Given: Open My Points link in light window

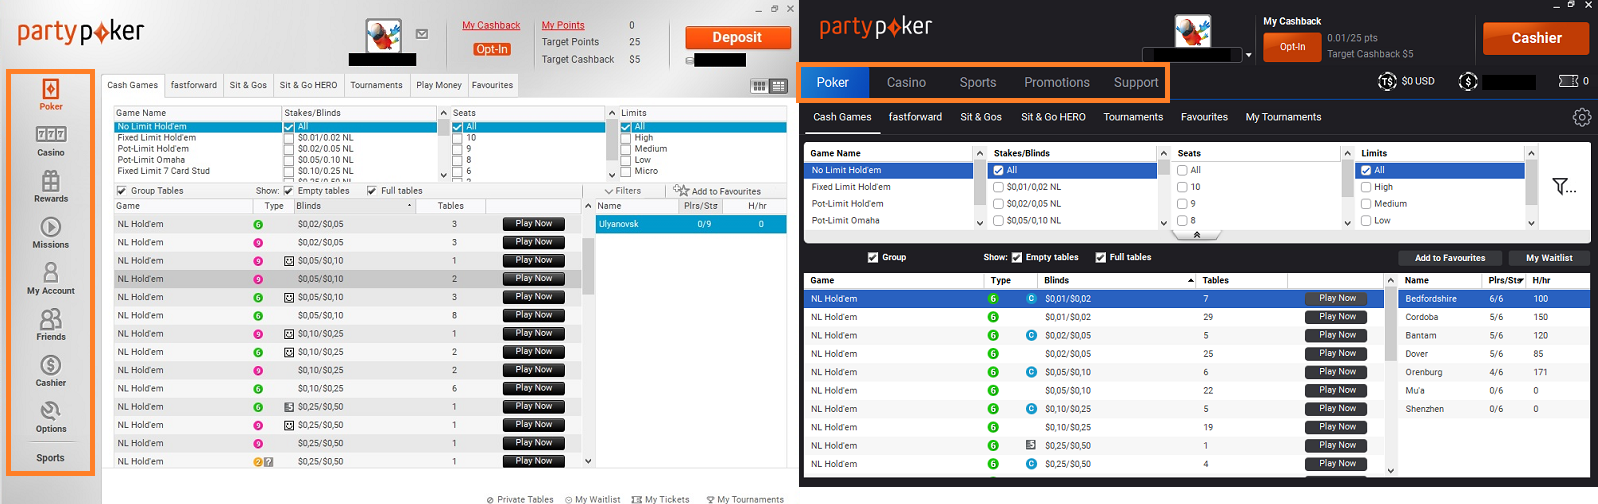Looking at the screenshot, I should tap(563, 25).
